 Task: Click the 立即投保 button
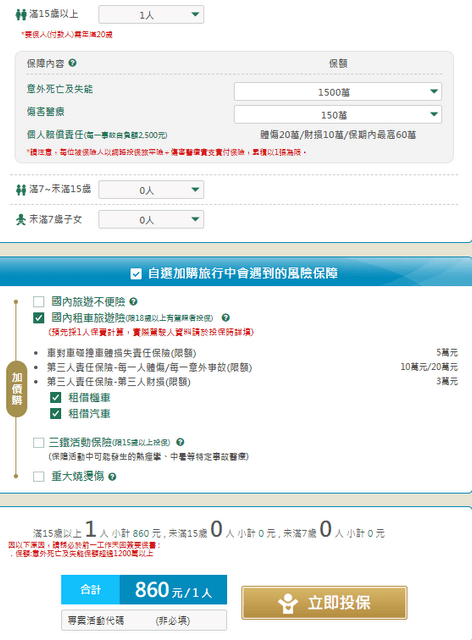click(x=324, y=602)
